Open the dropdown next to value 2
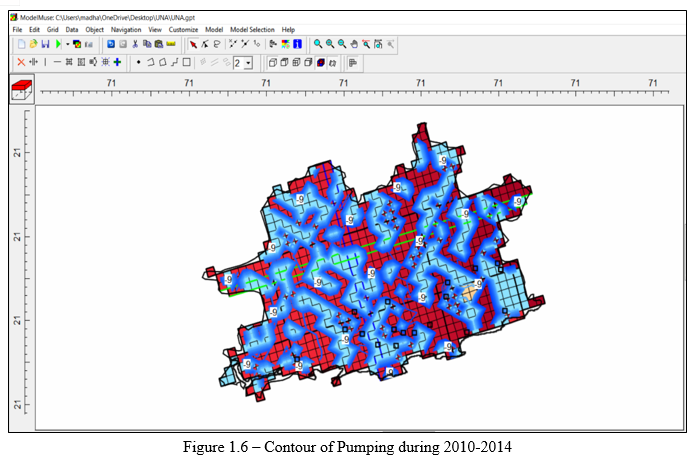The image size is (696, 462). pos(249,63)
